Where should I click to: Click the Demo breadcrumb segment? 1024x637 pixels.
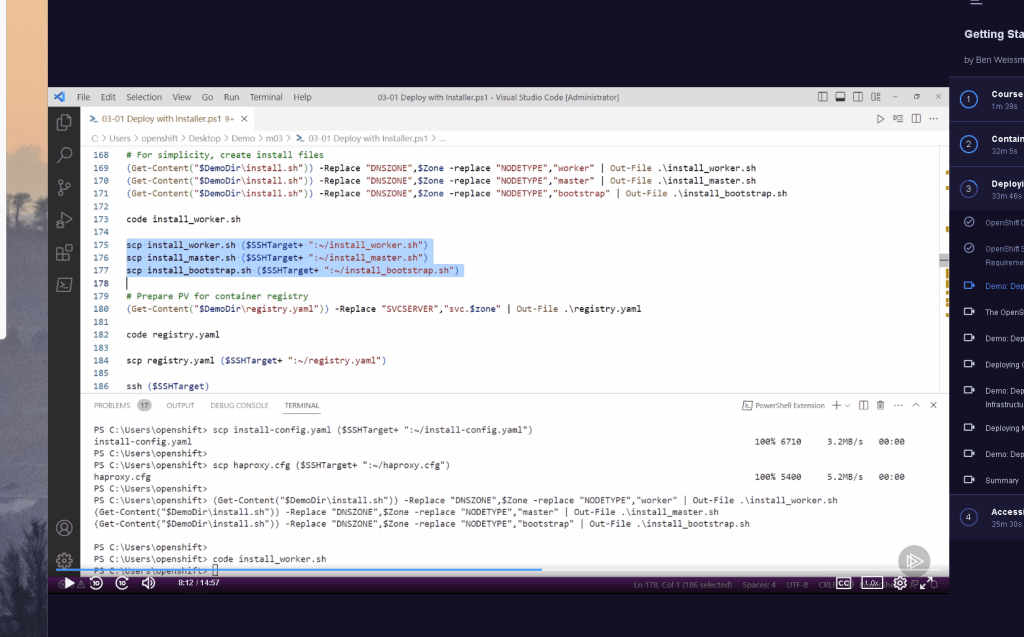coord(243,139)
